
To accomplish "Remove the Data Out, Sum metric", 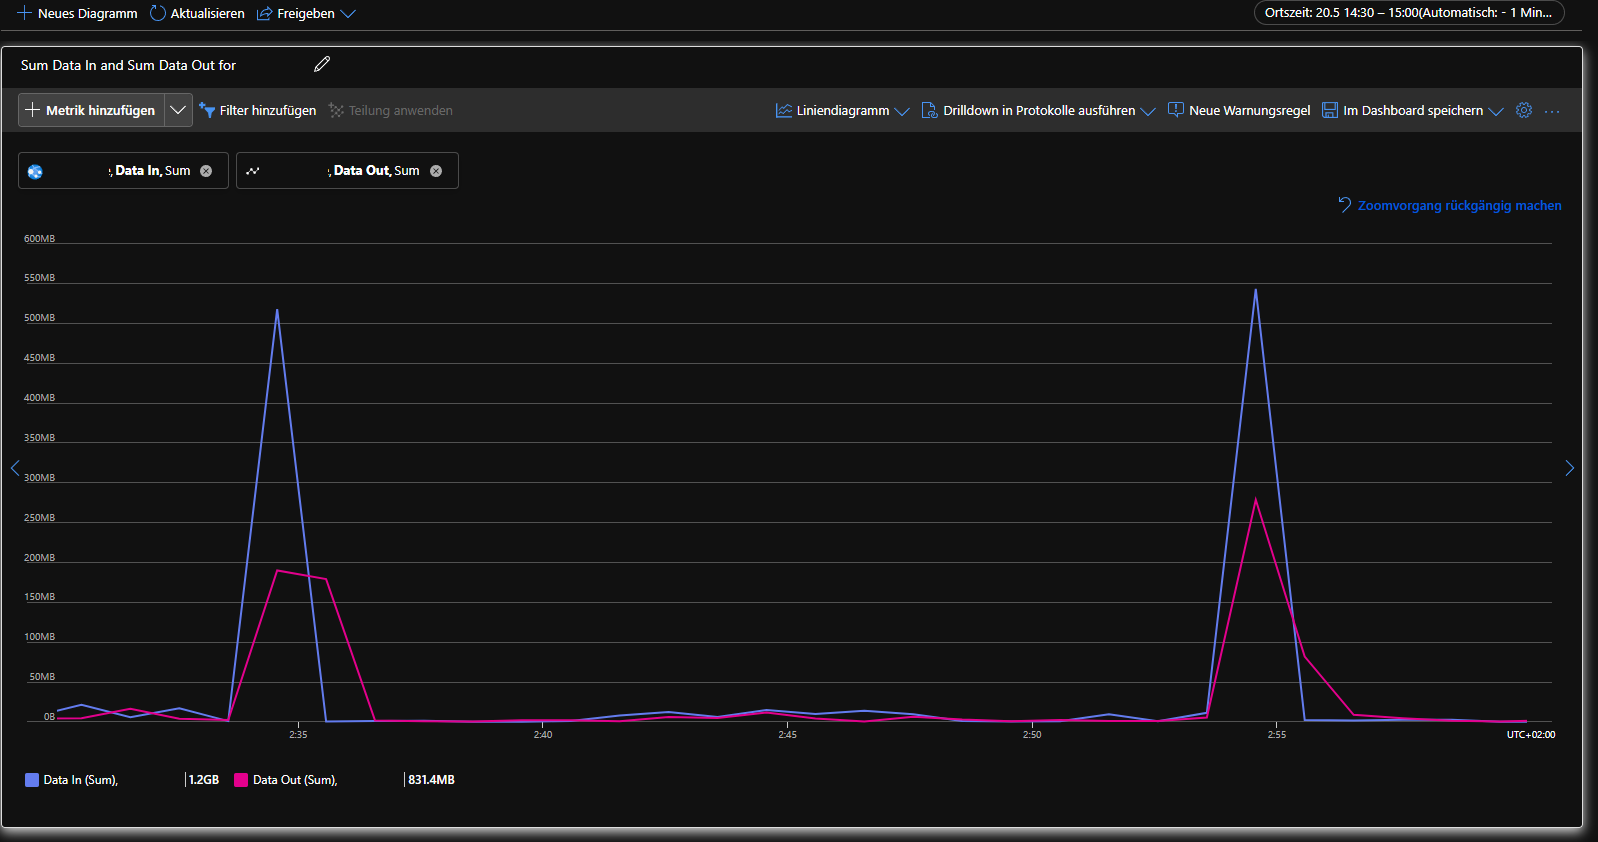I will point(436,171).
